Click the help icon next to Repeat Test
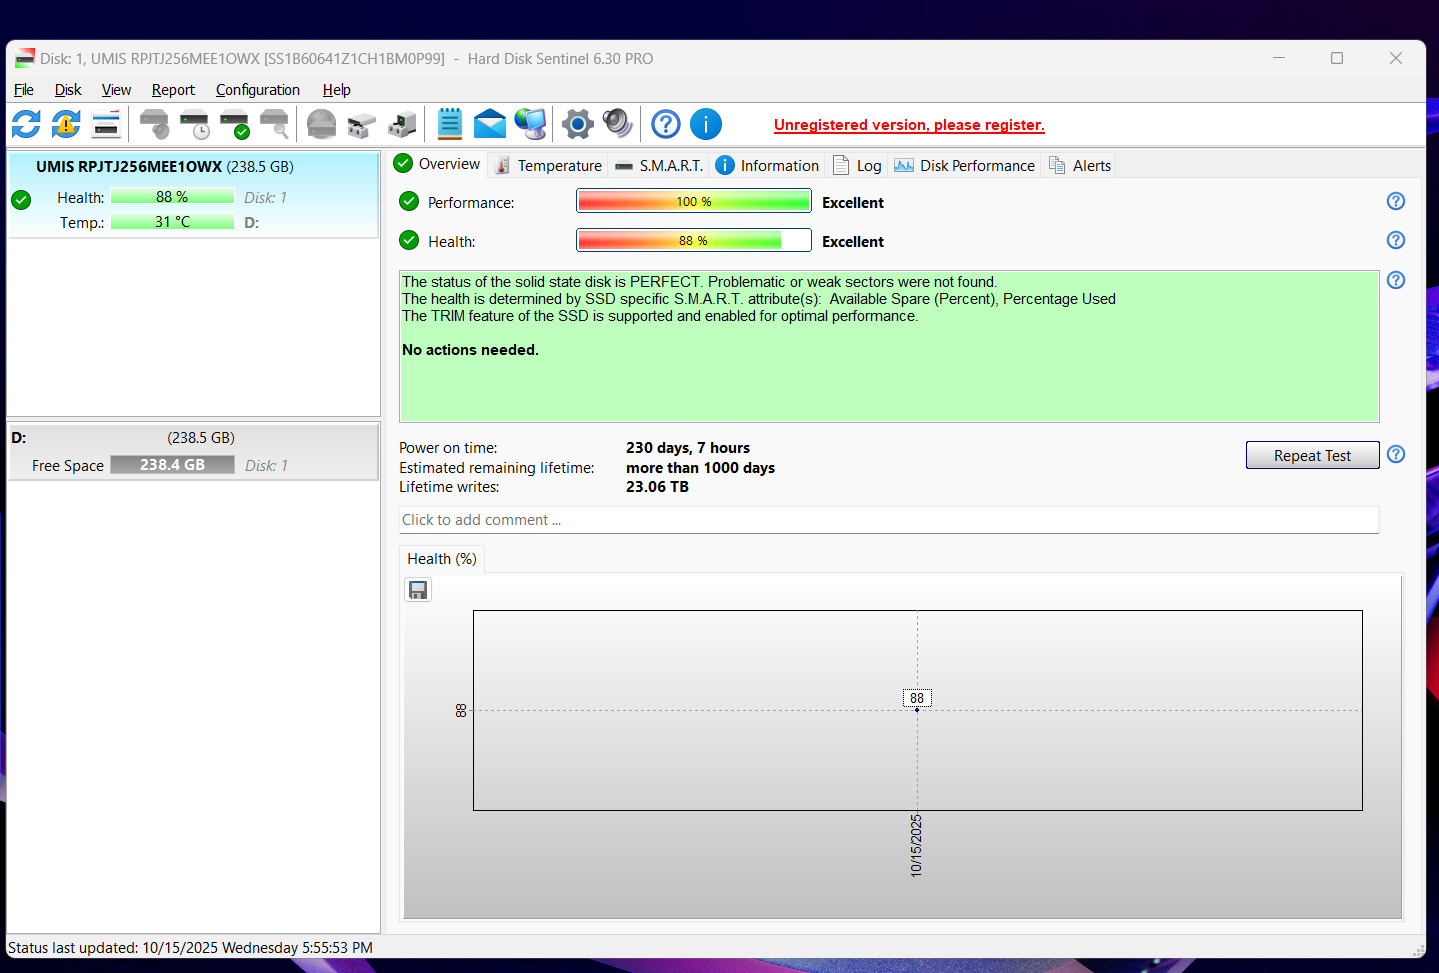Screen dimensions: 1439x973 pyautogui.click(x=1396, y=454)
